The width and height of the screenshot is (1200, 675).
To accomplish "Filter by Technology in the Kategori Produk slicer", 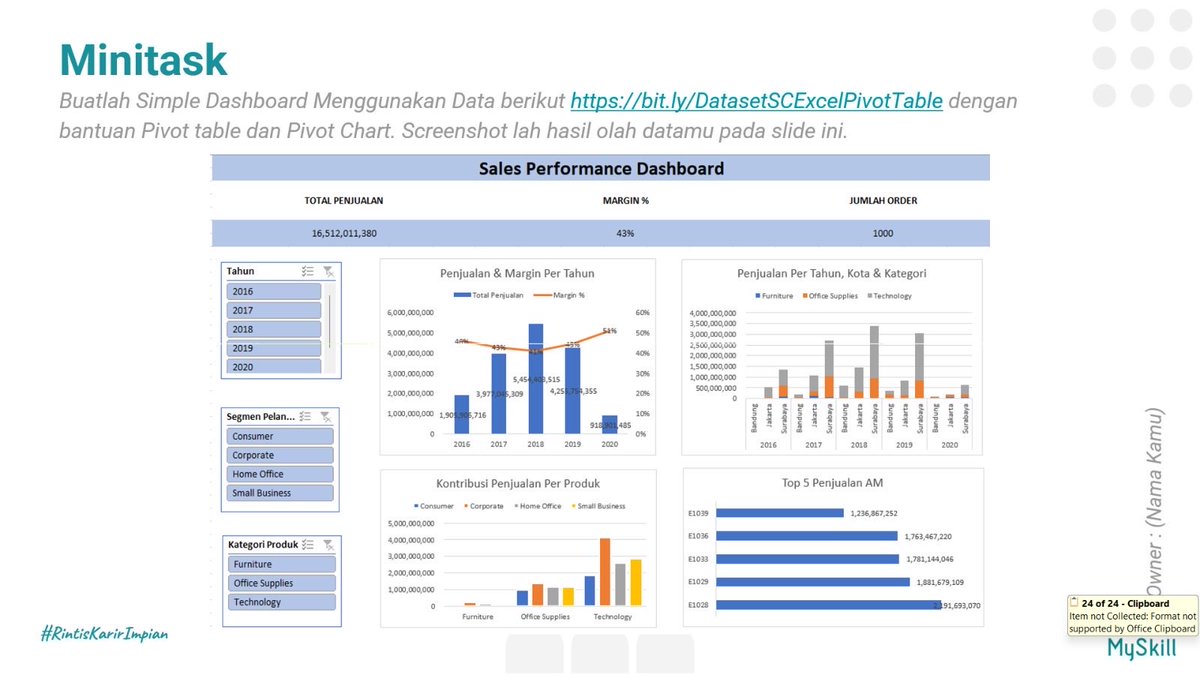I will point(281,602).
